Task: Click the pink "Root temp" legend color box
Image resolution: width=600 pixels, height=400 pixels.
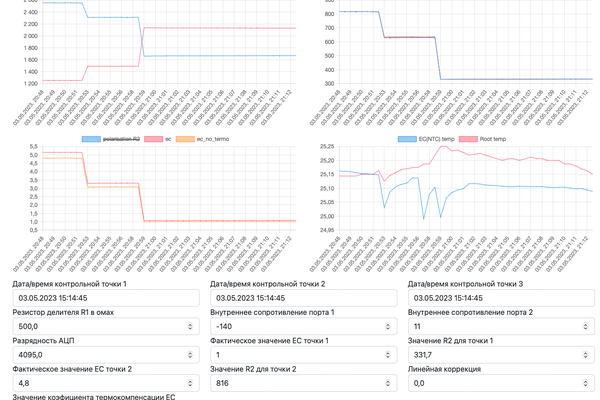Action: coord(472,139)
